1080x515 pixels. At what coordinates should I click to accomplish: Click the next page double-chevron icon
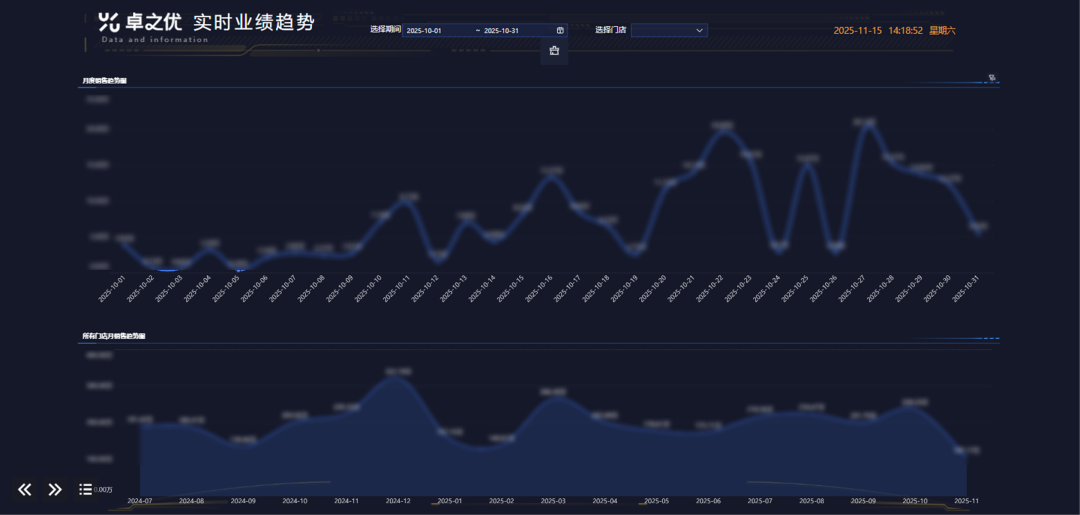click(x=55, y=489)
